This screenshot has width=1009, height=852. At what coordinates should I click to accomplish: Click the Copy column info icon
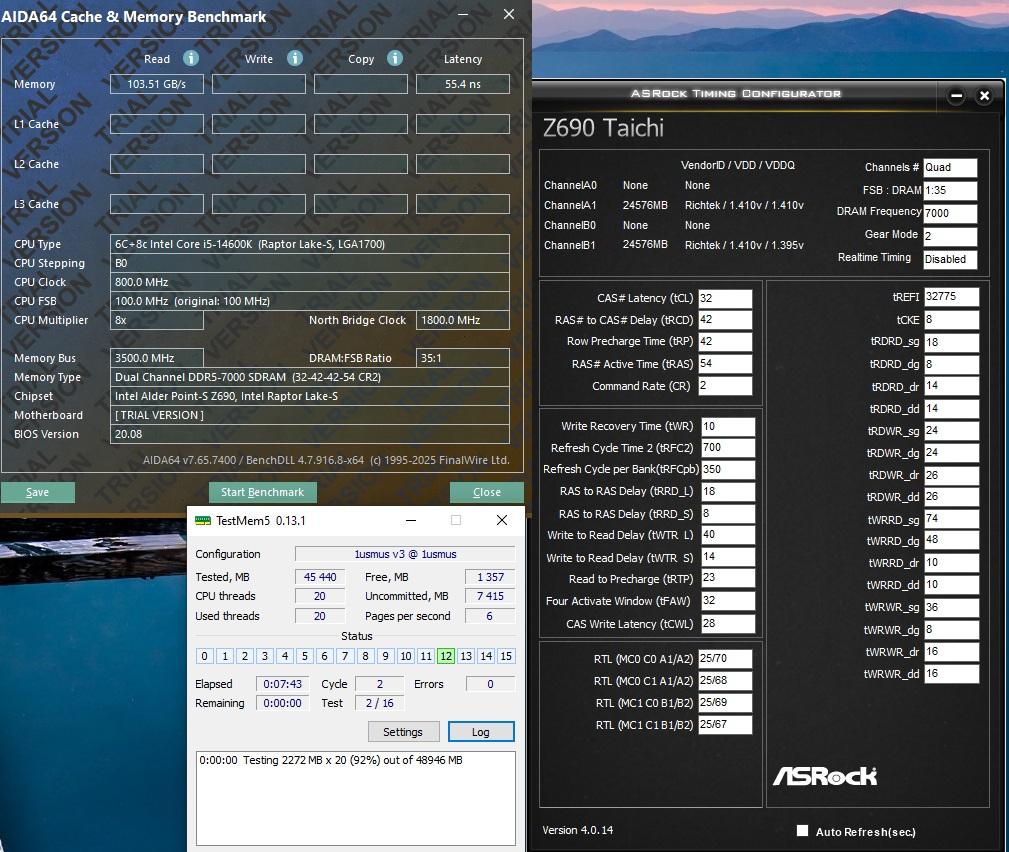pos(394,59)
